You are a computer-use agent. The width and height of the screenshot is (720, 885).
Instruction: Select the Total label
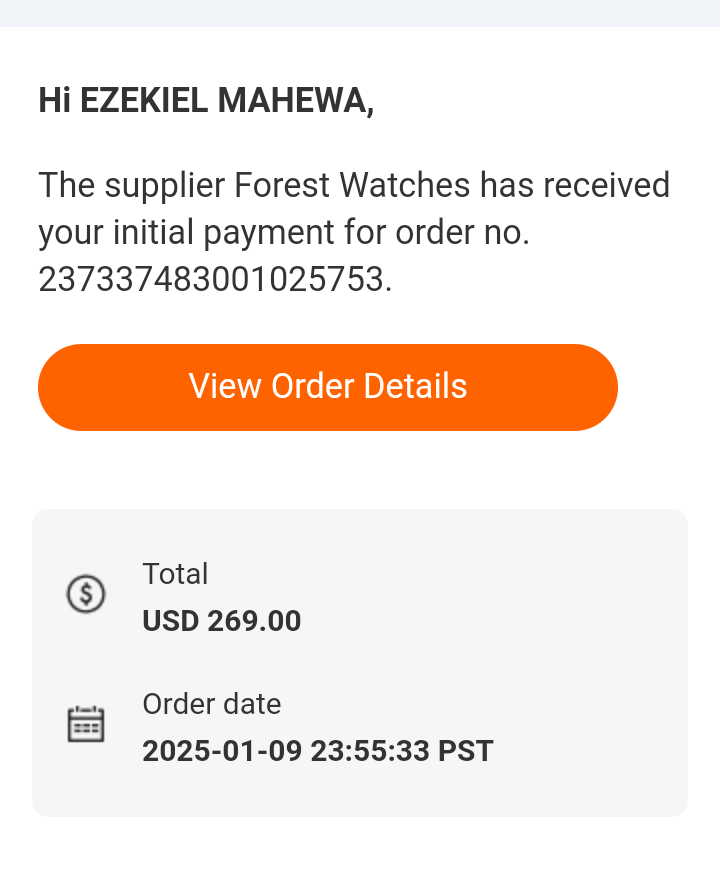tap(175, 573)
